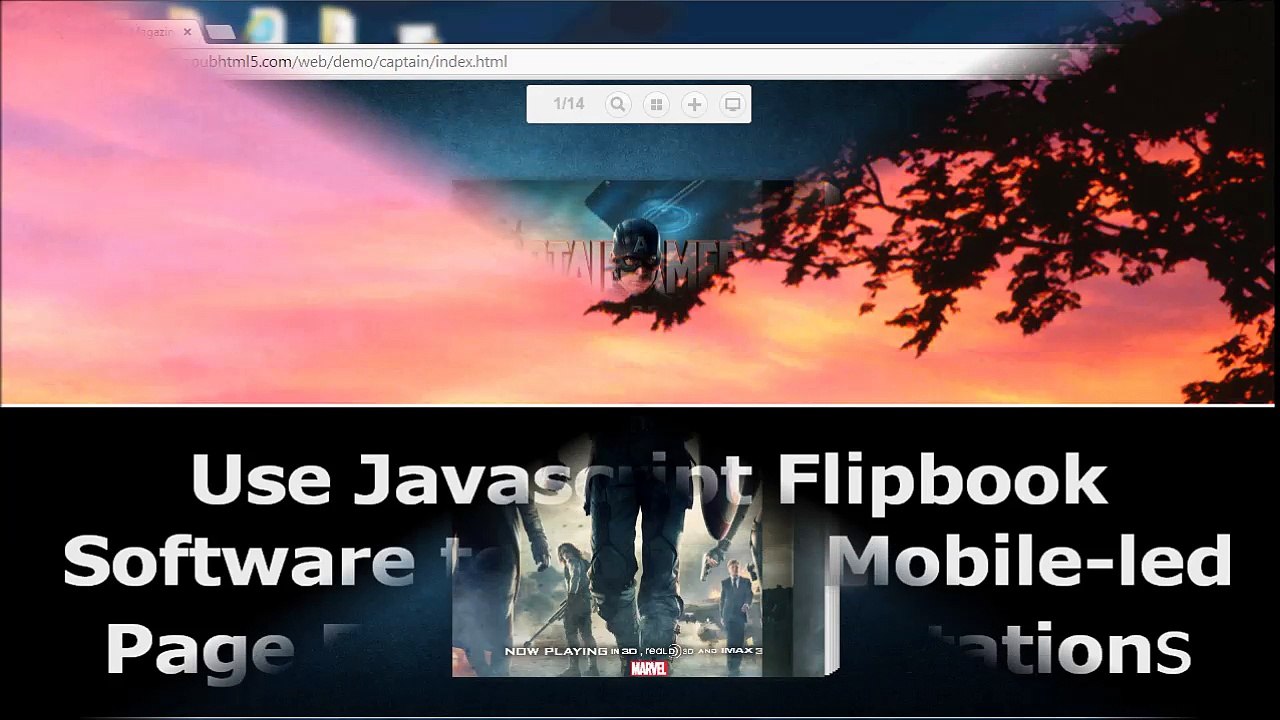Click the 1/14 page number indicator
Viewport: 1280px width, 720px height.
click(x=568, y=104)
